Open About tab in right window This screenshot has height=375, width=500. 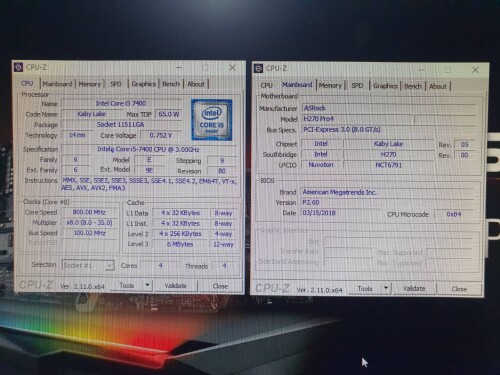(x=438, y=86)
